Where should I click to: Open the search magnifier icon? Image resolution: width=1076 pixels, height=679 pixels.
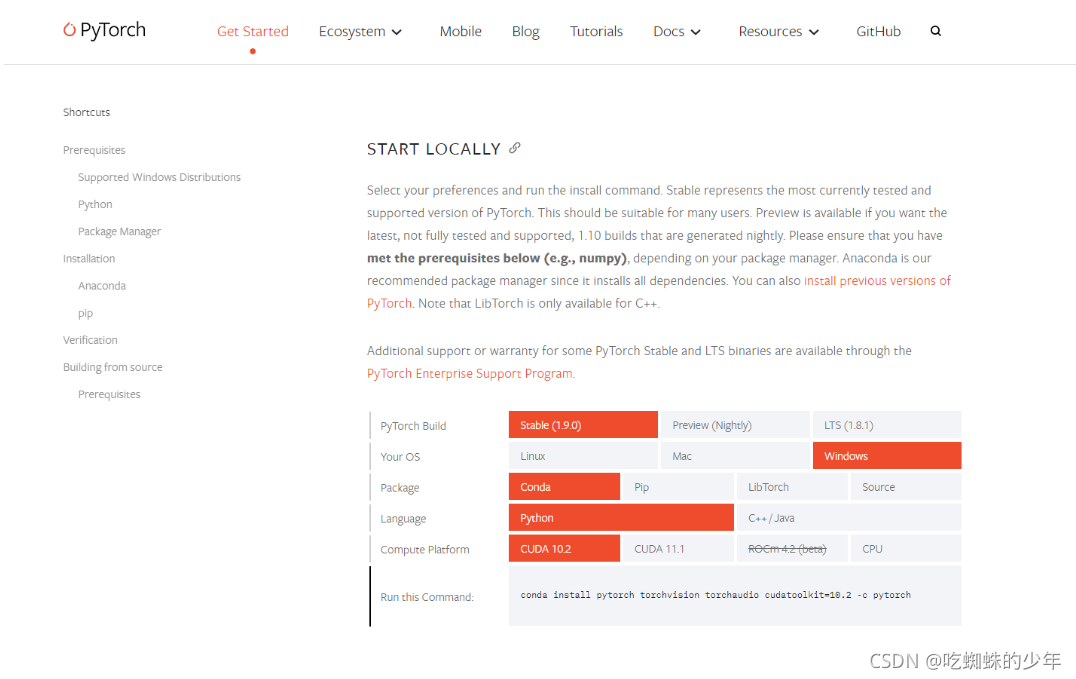[x=935, y=31]
